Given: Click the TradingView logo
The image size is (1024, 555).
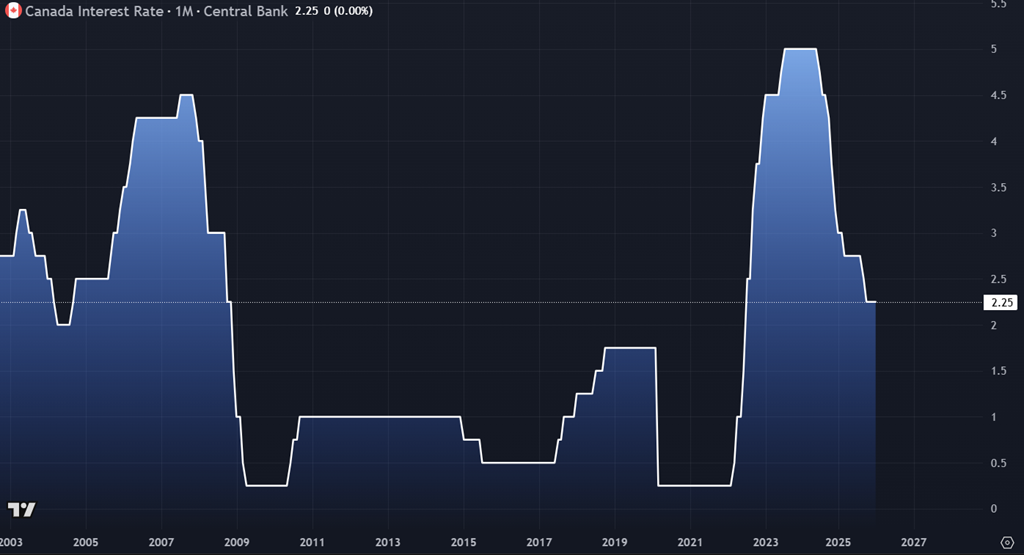Looking at the screenshot, I should coord(21,509).
